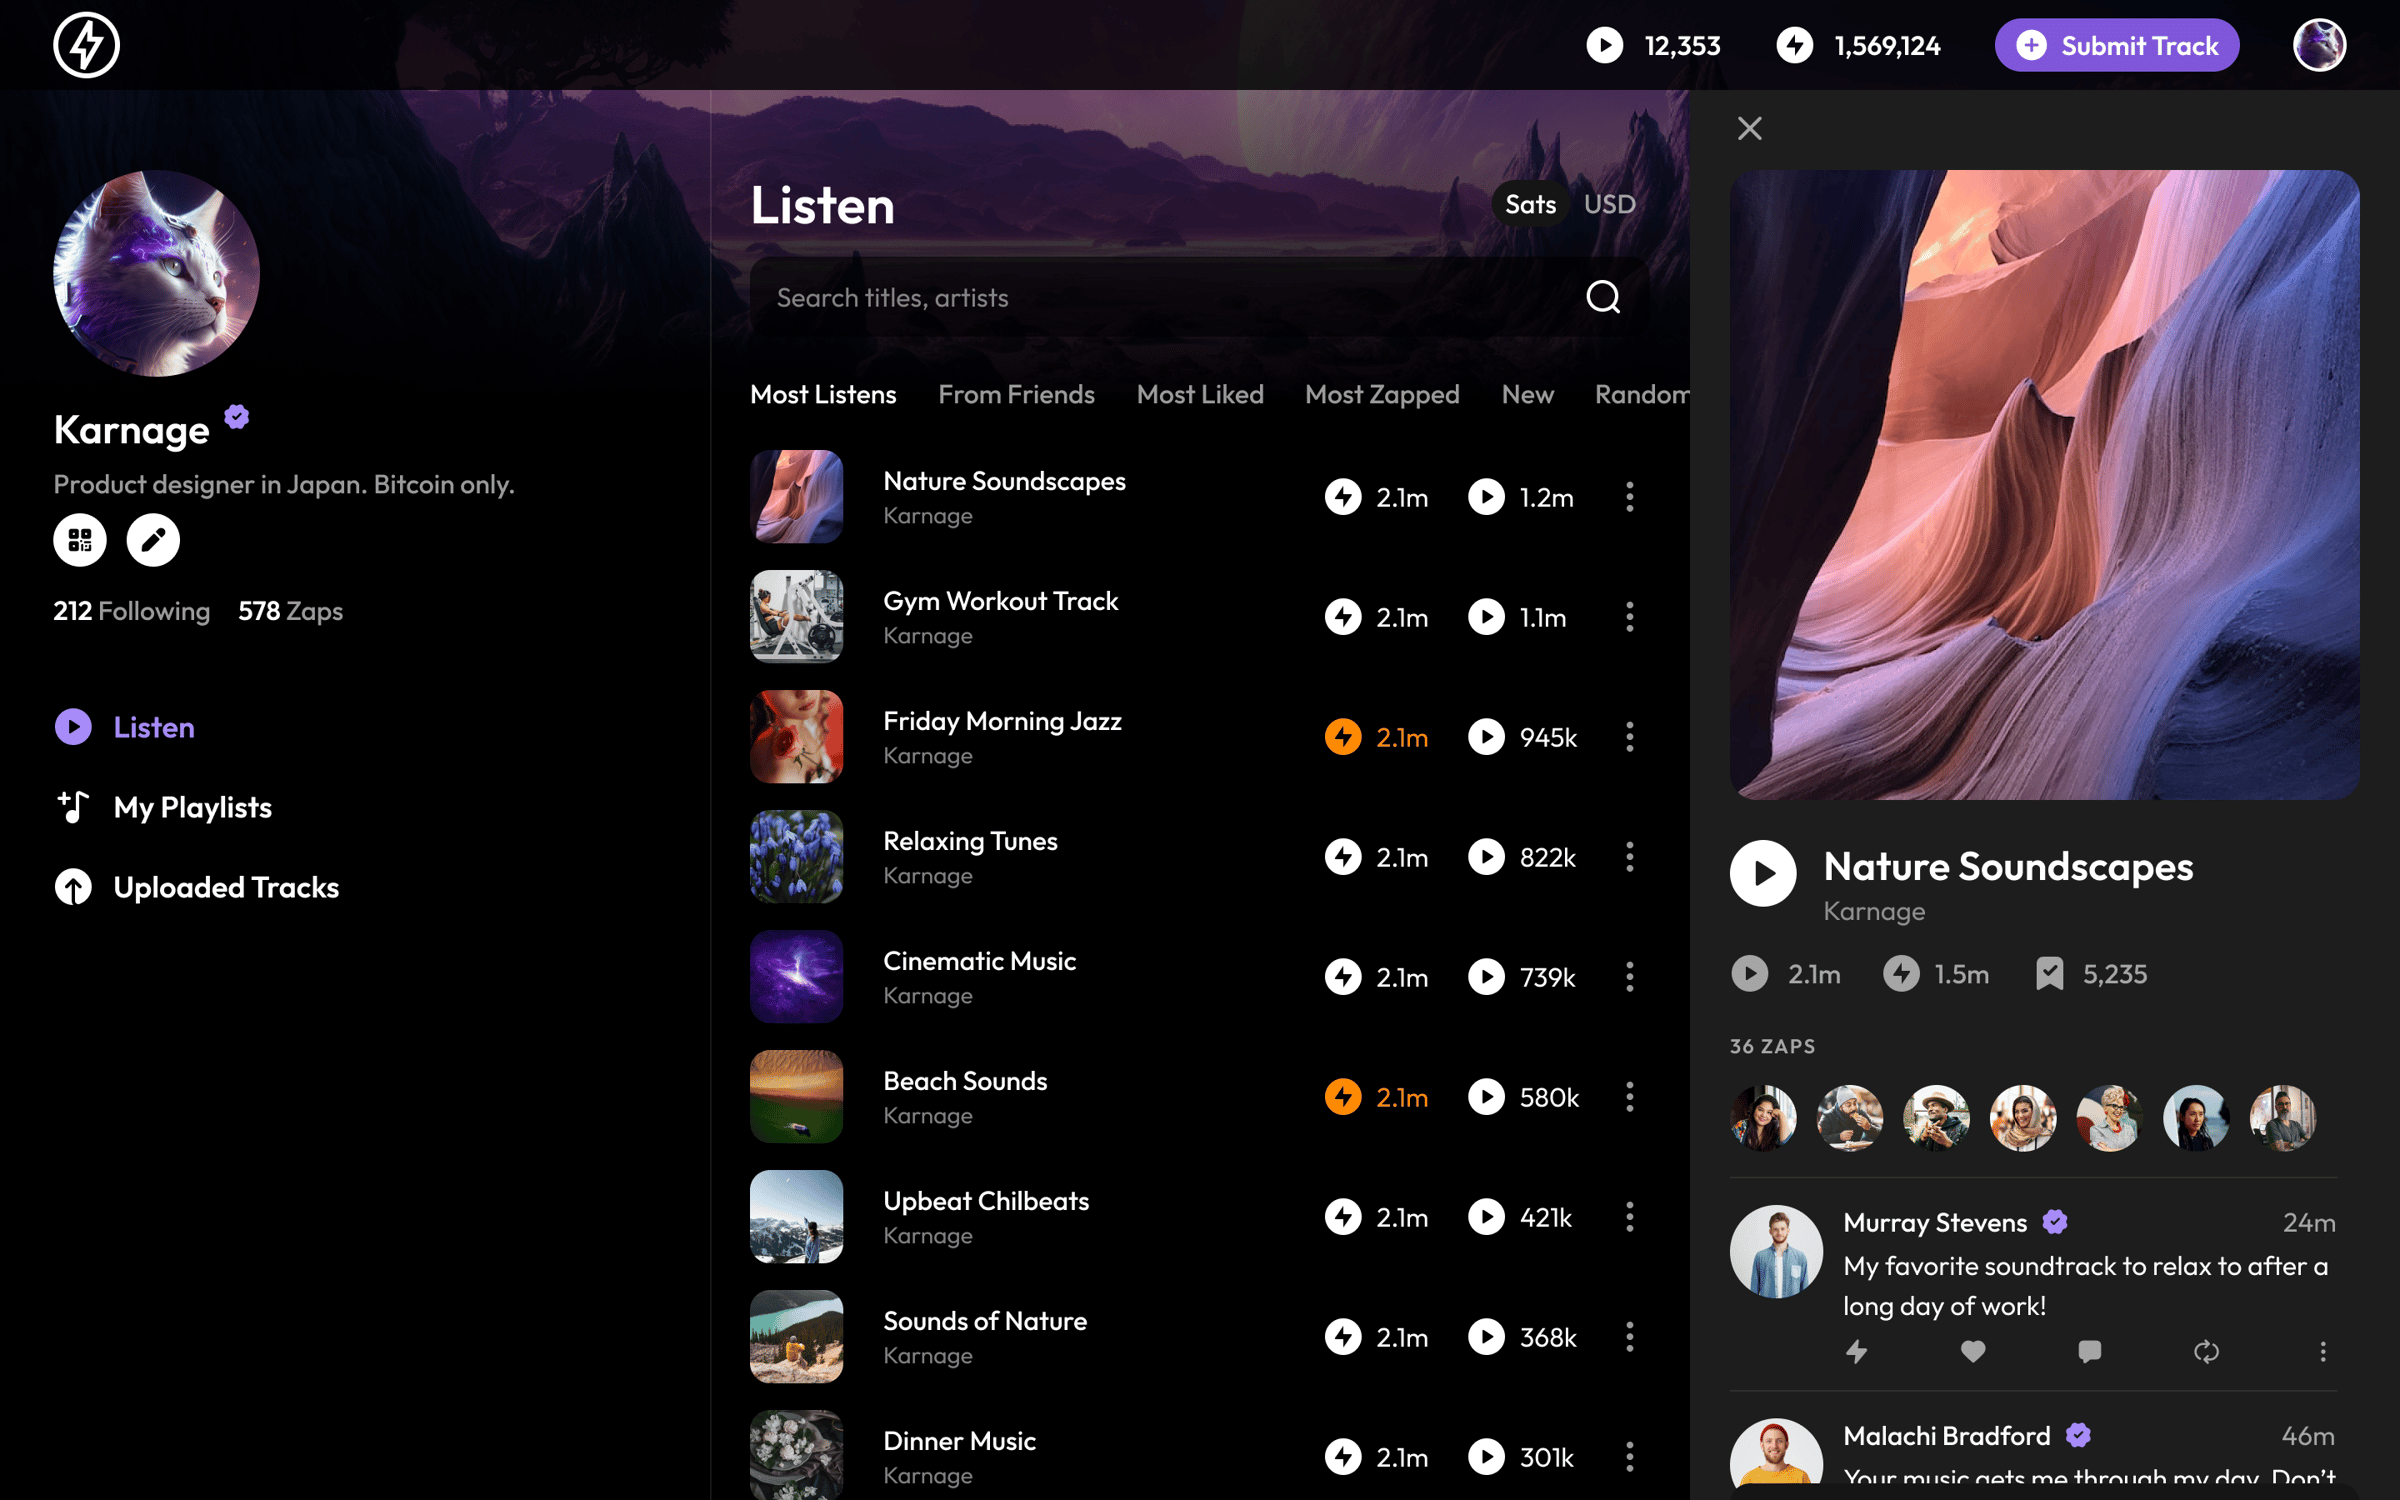Viewport: 2400px width, 1500px height.
Task: Open My Playlists in the sidebar
Action: (192, 807)
